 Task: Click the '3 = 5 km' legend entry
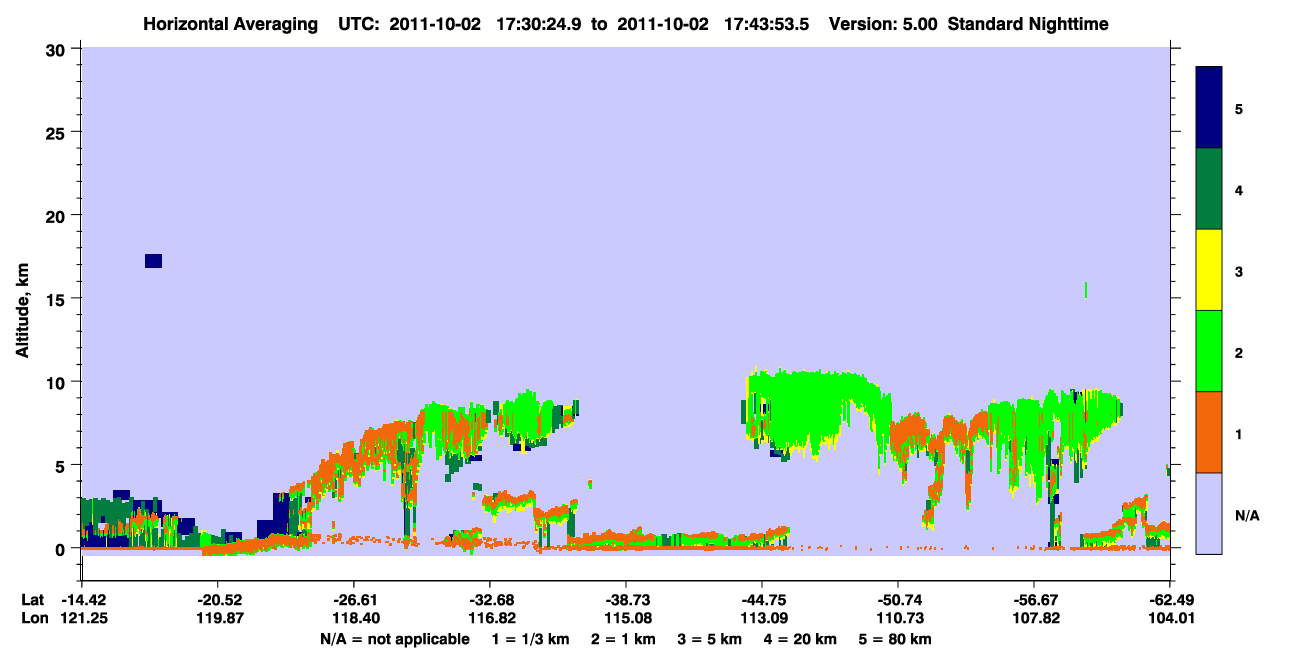[710, 639]
